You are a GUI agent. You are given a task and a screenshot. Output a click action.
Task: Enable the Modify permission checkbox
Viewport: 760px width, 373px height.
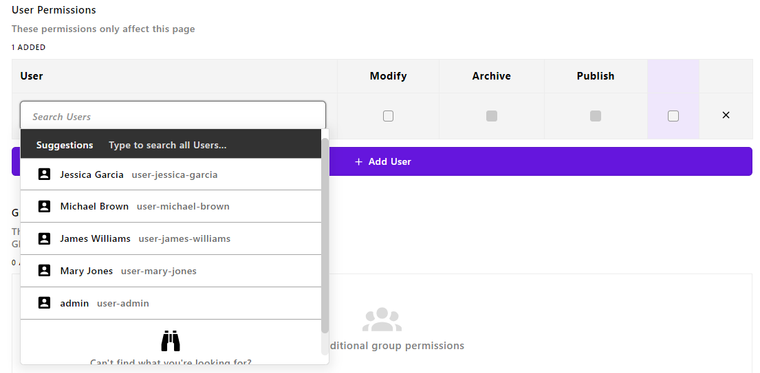(388, 116)
